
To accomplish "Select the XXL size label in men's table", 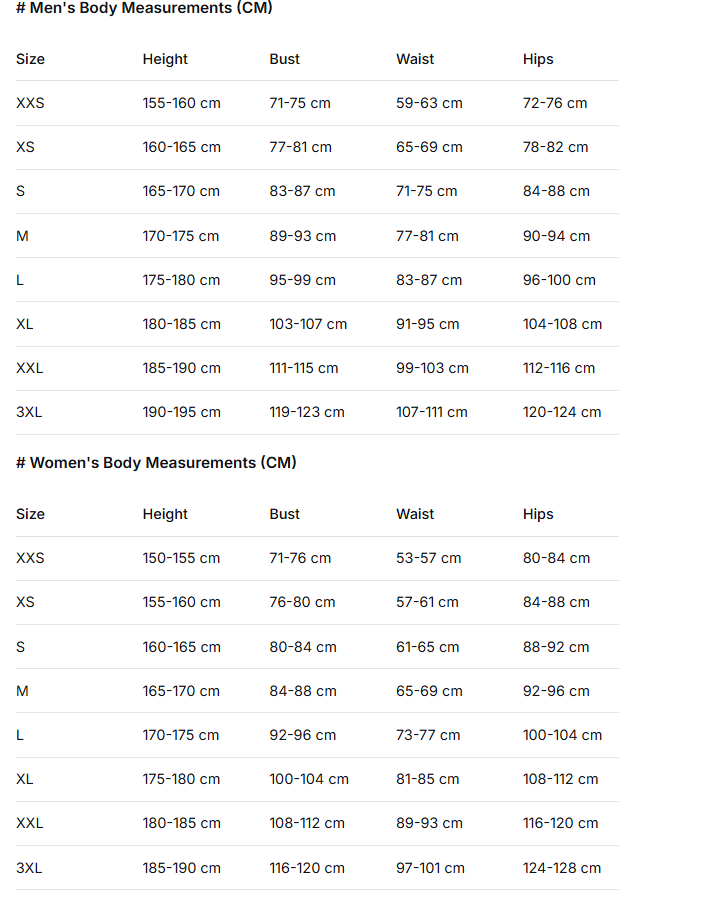I will [x=30, y=368].
